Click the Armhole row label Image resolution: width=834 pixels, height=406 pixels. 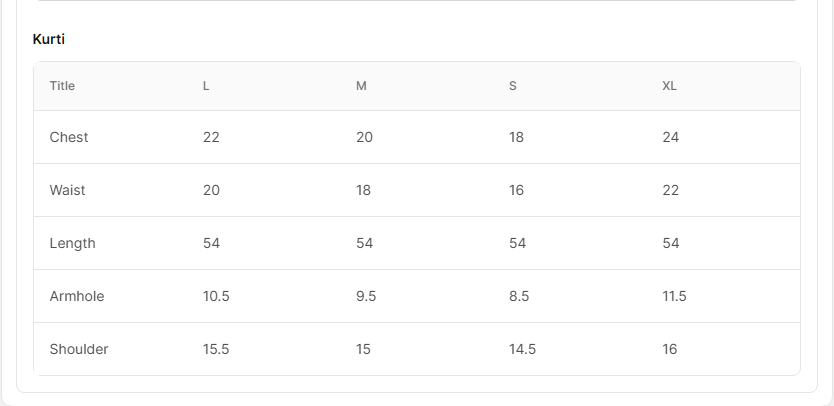(x=77, y=296)
